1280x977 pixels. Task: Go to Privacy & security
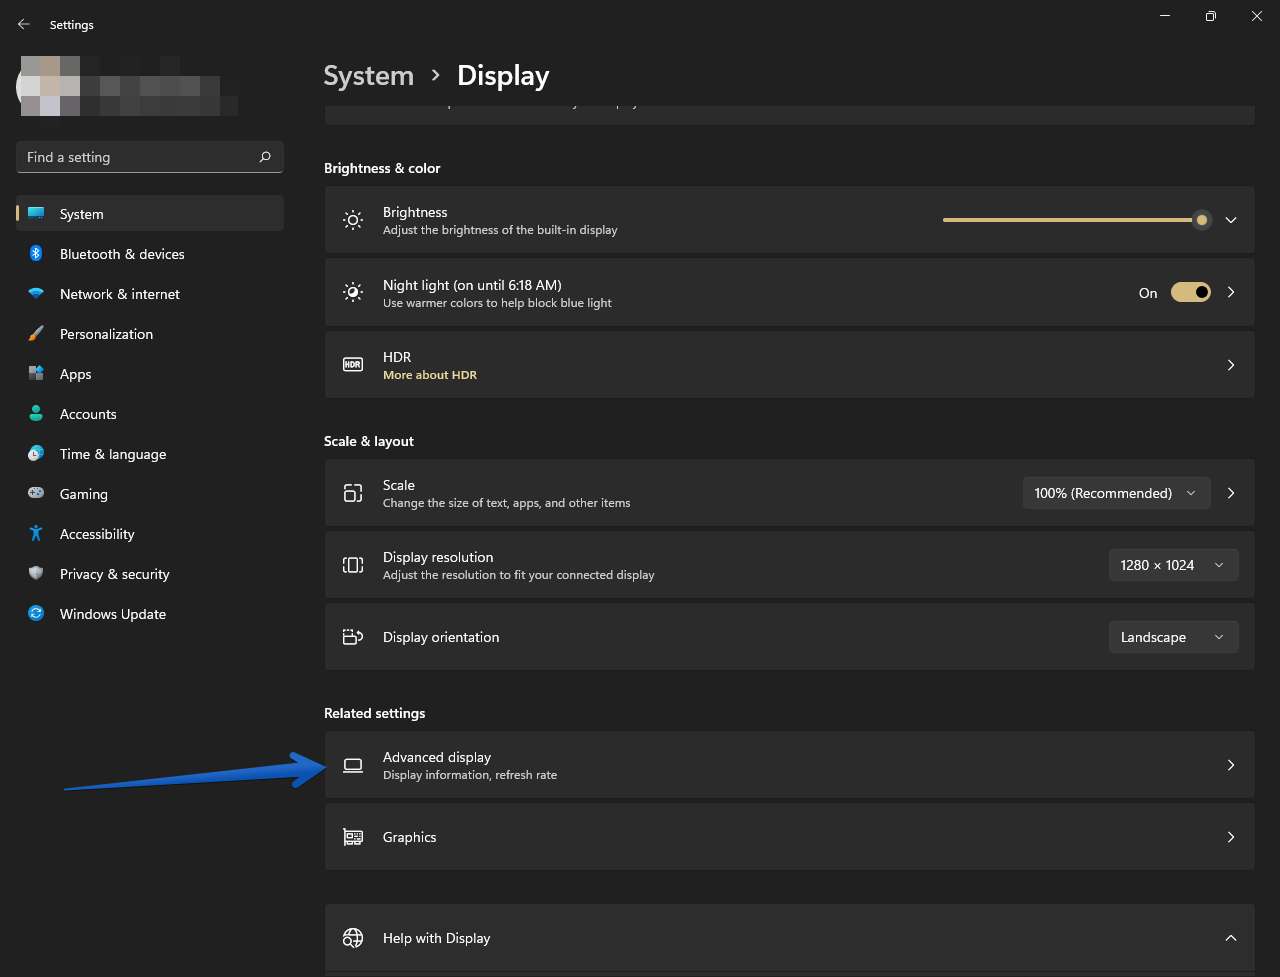click(150, 574)
